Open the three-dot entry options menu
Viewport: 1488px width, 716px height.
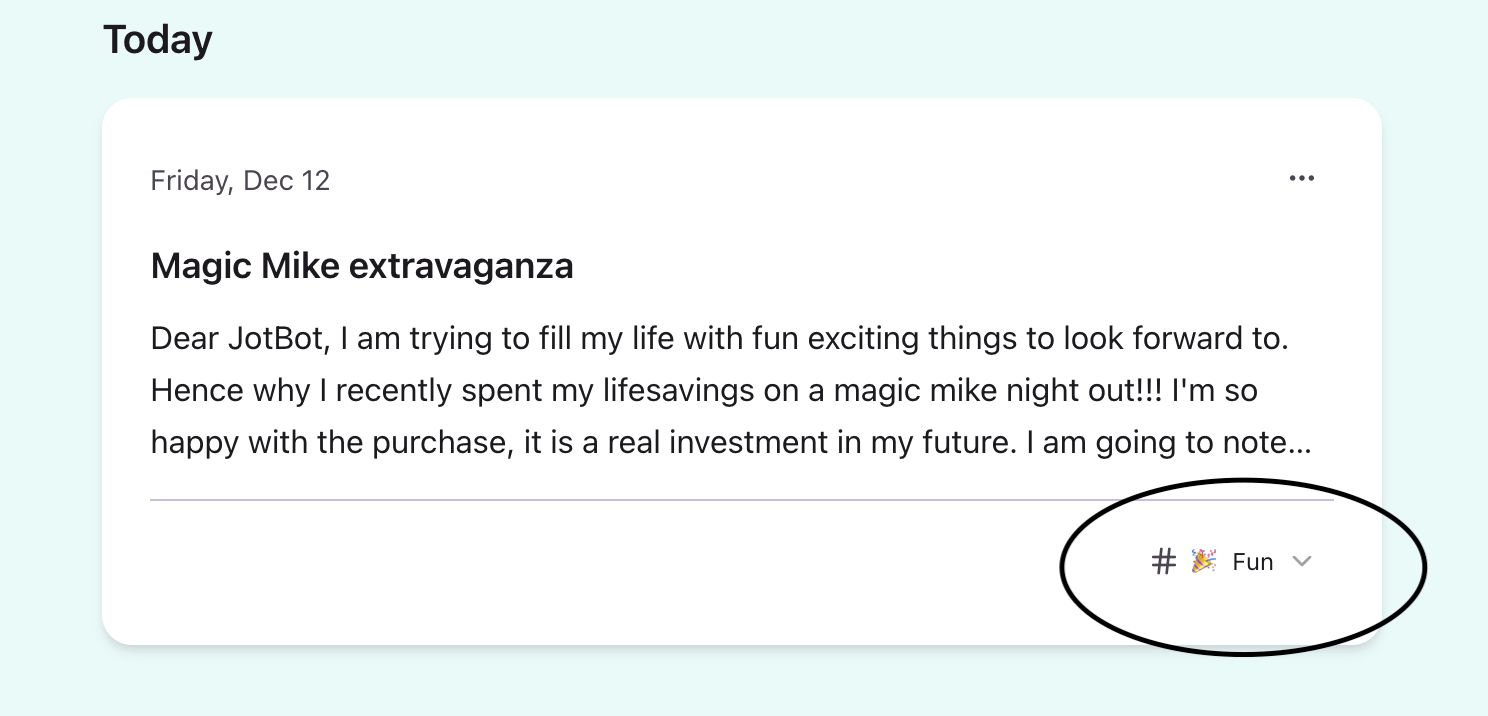pos(1301,179)
